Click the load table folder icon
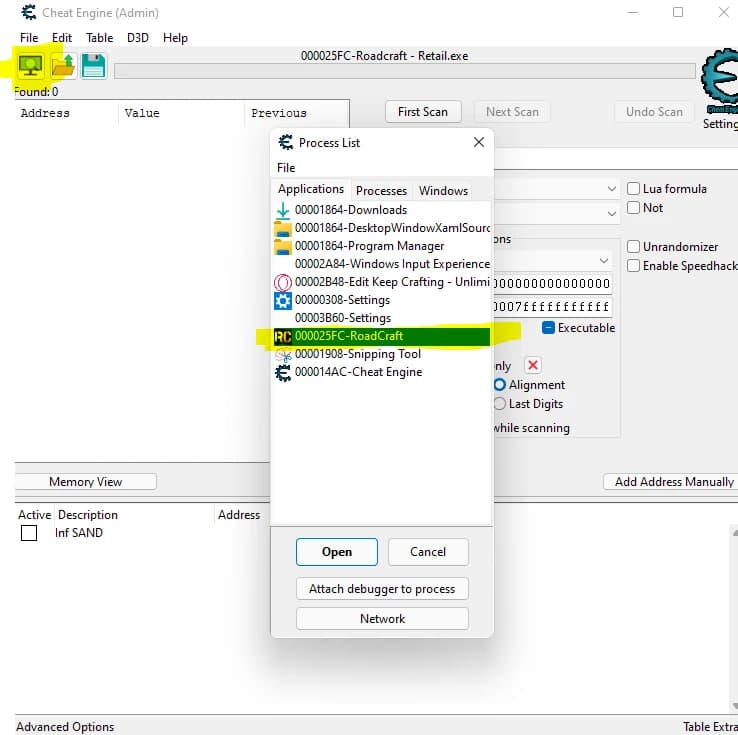Image resolution: width=738 pixels, height=735 pixels. [x=63, y=66]
